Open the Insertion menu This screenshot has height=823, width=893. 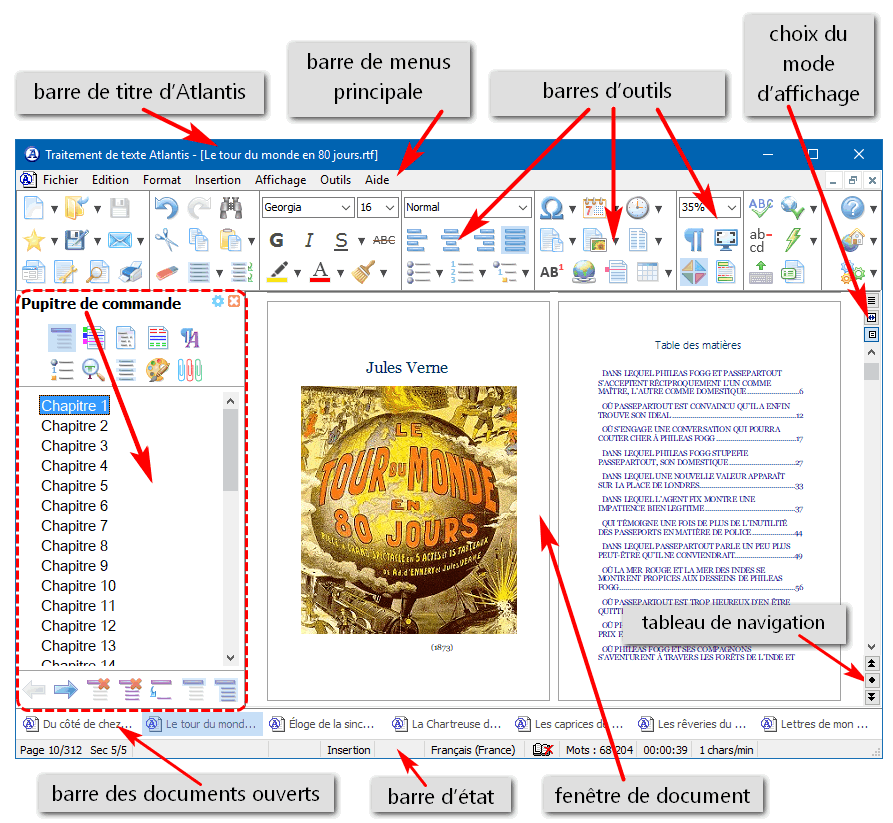click(x=218, y=180)
